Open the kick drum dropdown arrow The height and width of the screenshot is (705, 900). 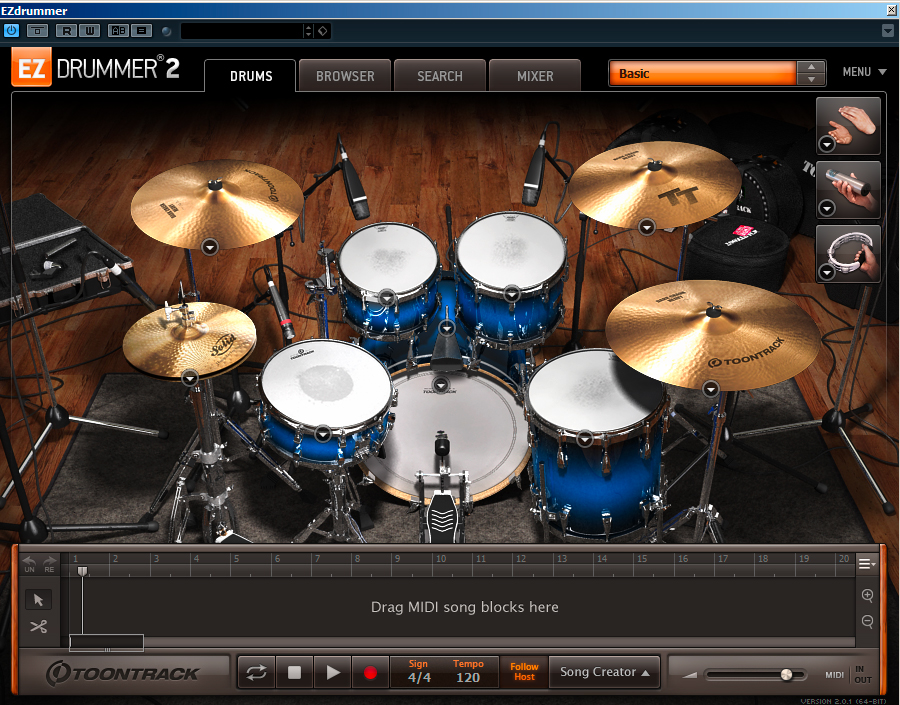click(441, 385)
